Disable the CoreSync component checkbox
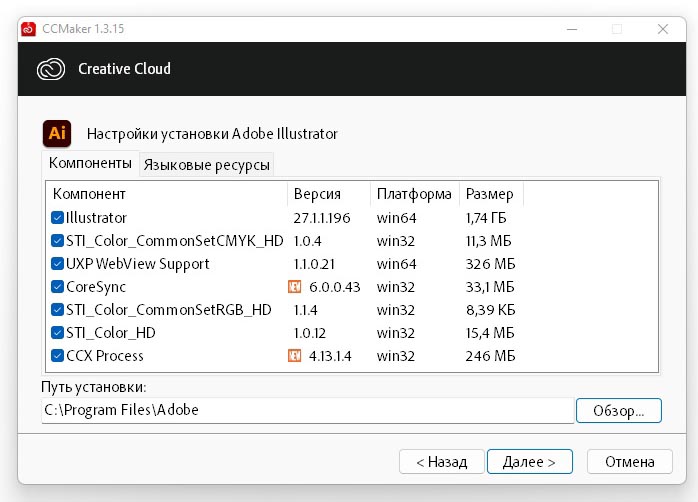Viewport: 698px width, 502px height. click(x=57, y=287)
